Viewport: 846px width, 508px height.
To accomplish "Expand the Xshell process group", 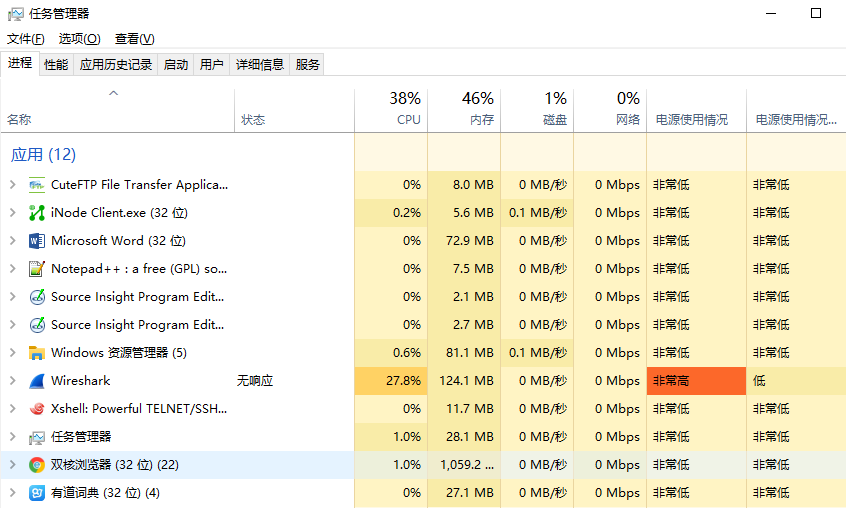I will (13, 409).
